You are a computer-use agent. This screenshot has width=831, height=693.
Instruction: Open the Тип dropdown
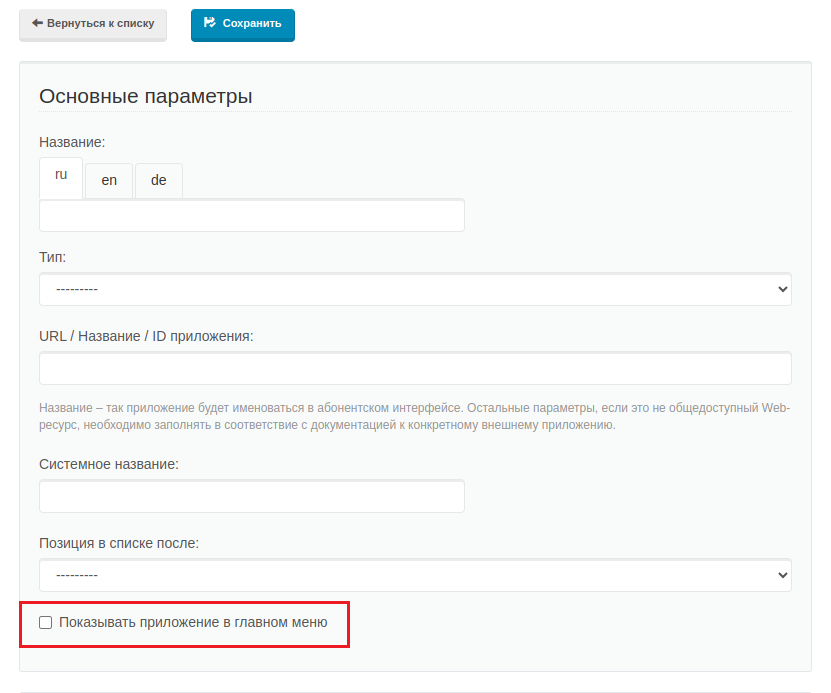(x=415, y=289)
